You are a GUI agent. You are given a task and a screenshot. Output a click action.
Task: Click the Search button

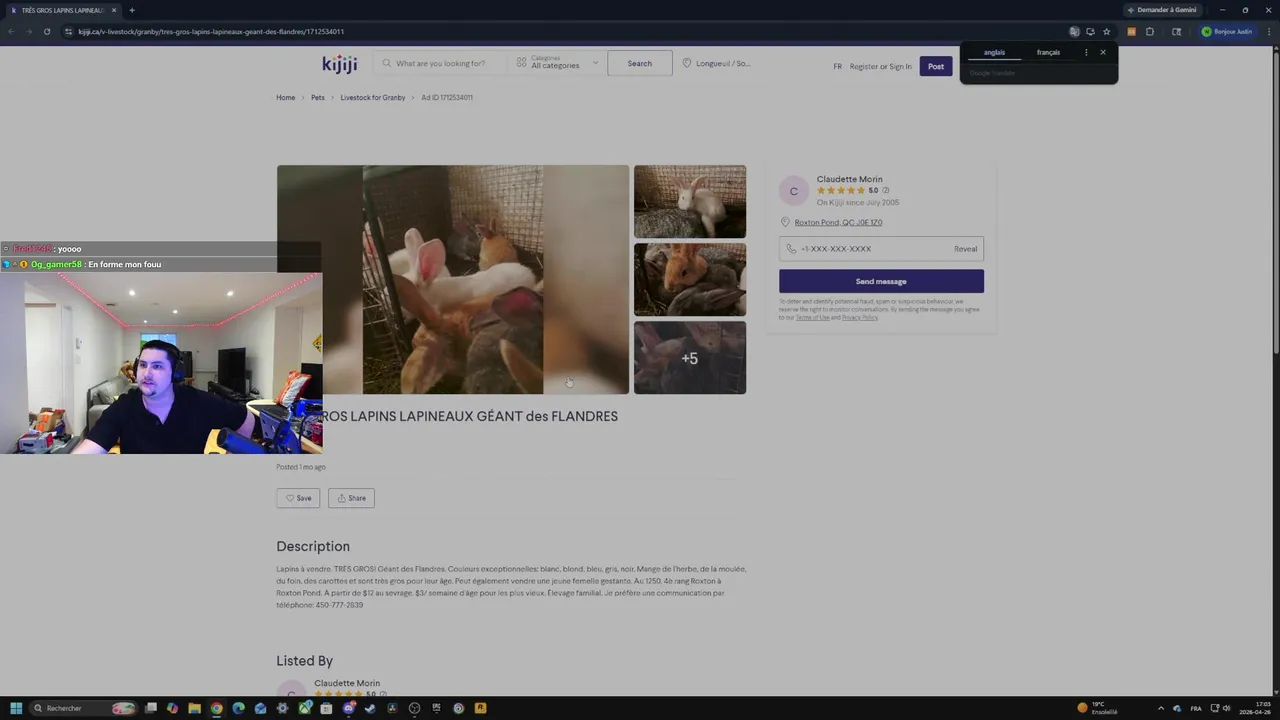click(x=640, y=63)
